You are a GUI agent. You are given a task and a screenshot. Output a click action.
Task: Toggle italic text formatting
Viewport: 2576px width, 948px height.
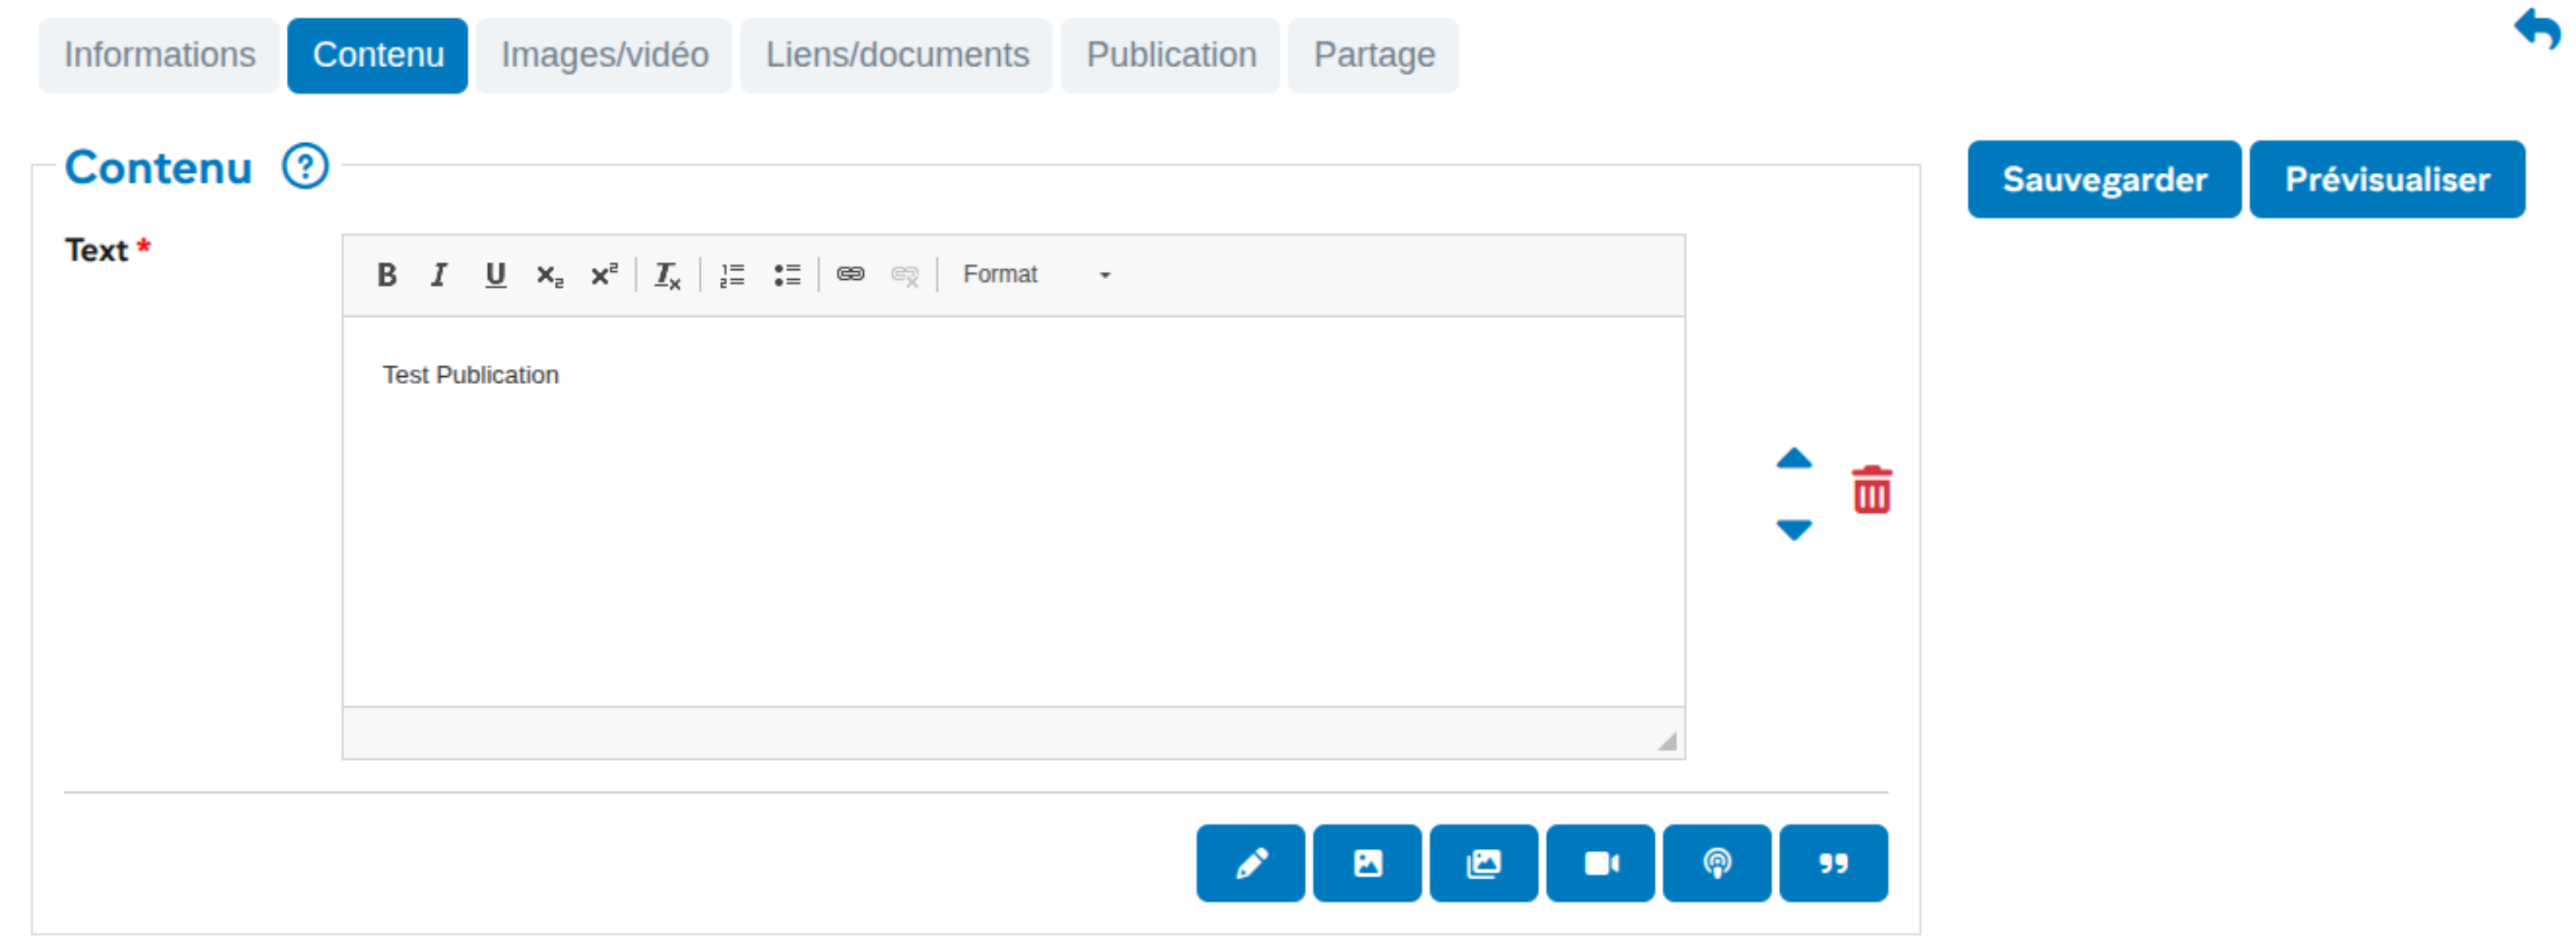pos(439,275)
